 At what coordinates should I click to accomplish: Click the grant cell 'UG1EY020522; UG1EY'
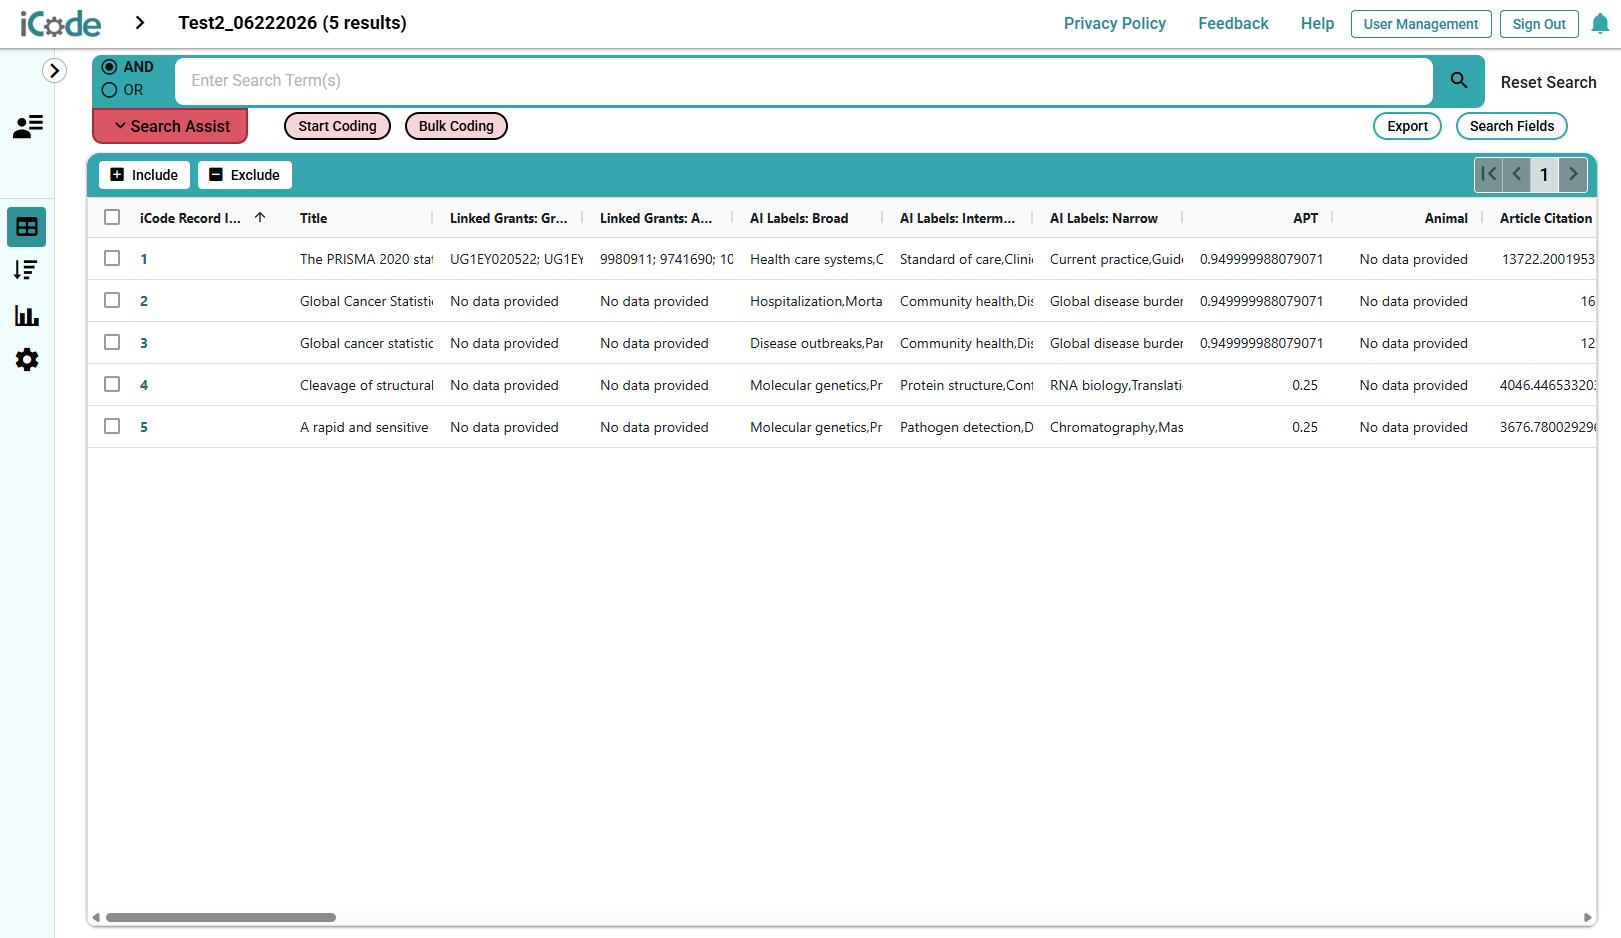516,259
